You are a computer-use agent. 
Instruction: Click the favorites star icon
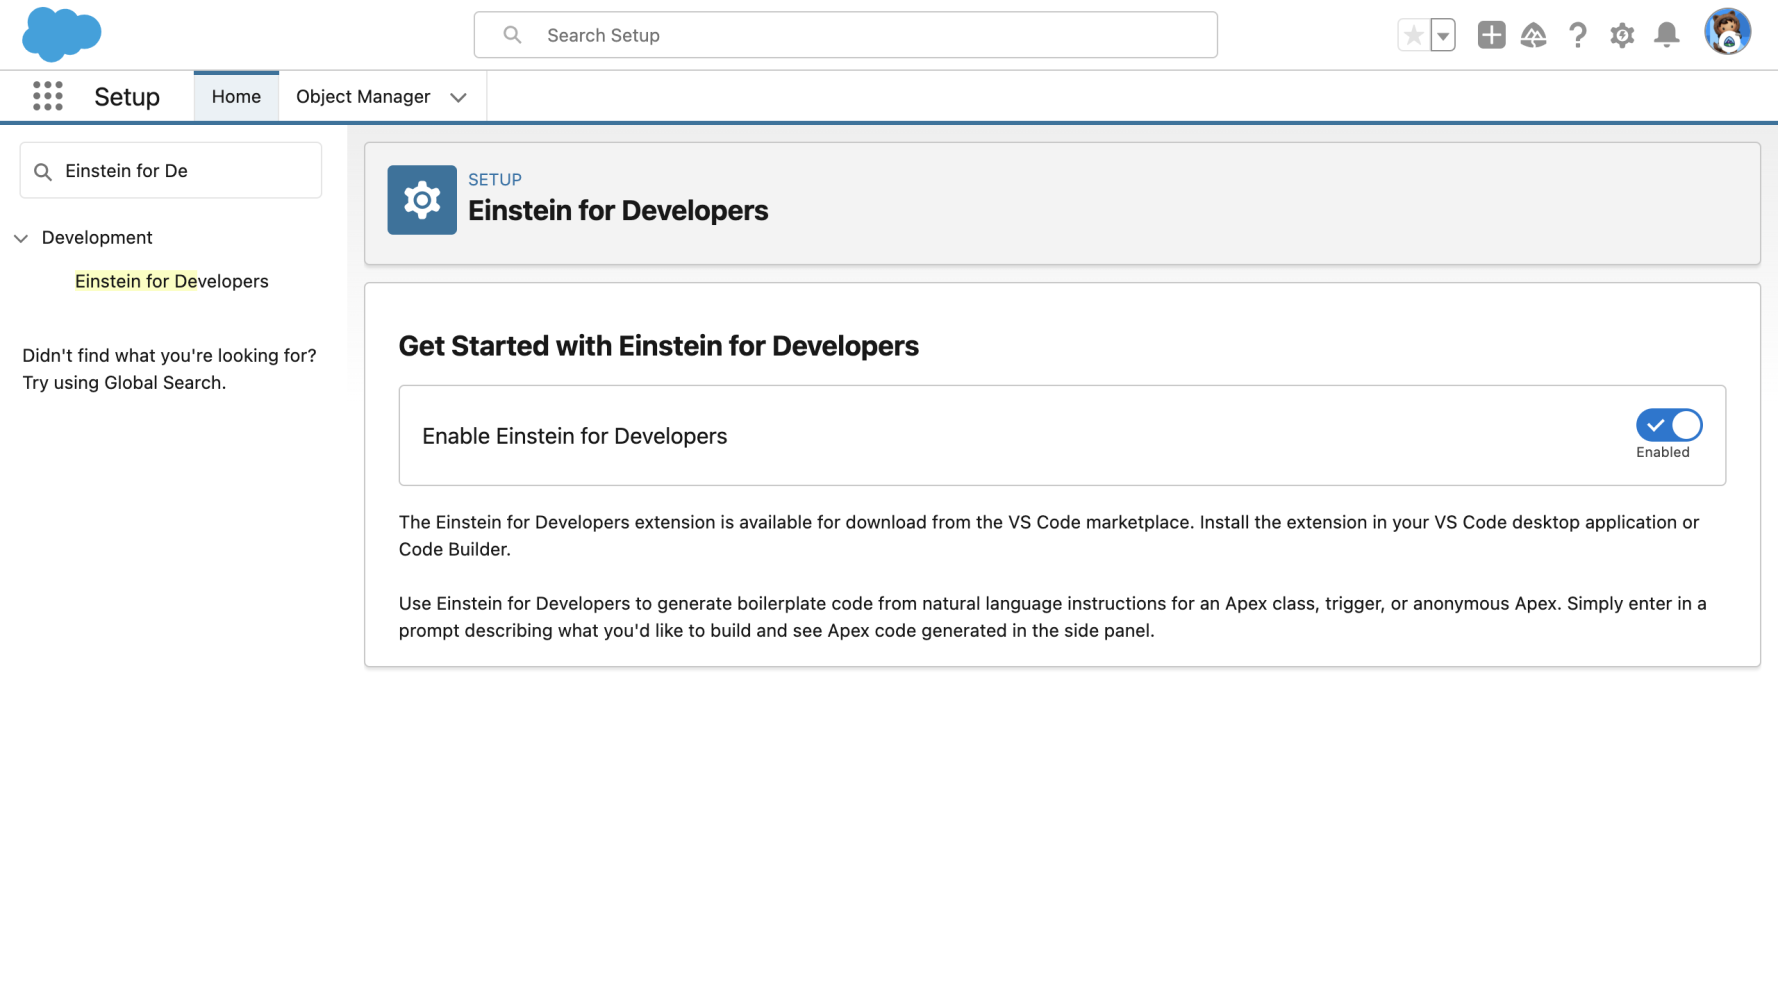coord(1413,35)
